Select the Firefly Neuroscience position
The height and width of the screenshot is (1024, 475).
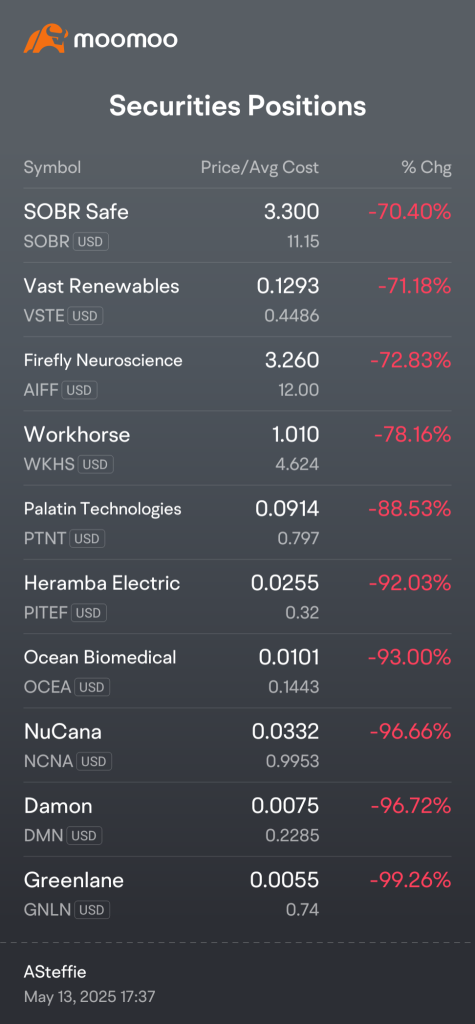click(237, 374)
